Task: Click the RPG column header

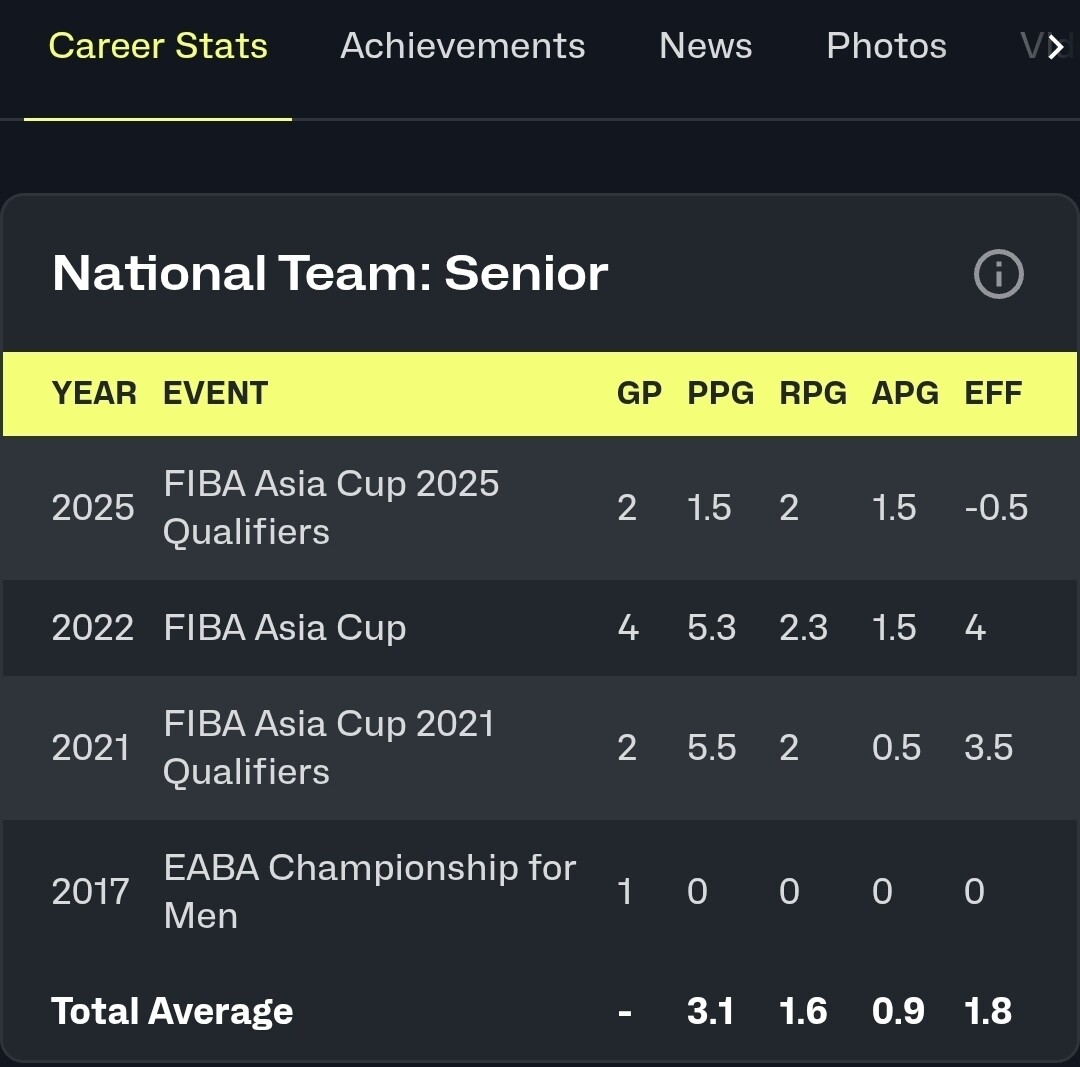Action: point(813,393)
